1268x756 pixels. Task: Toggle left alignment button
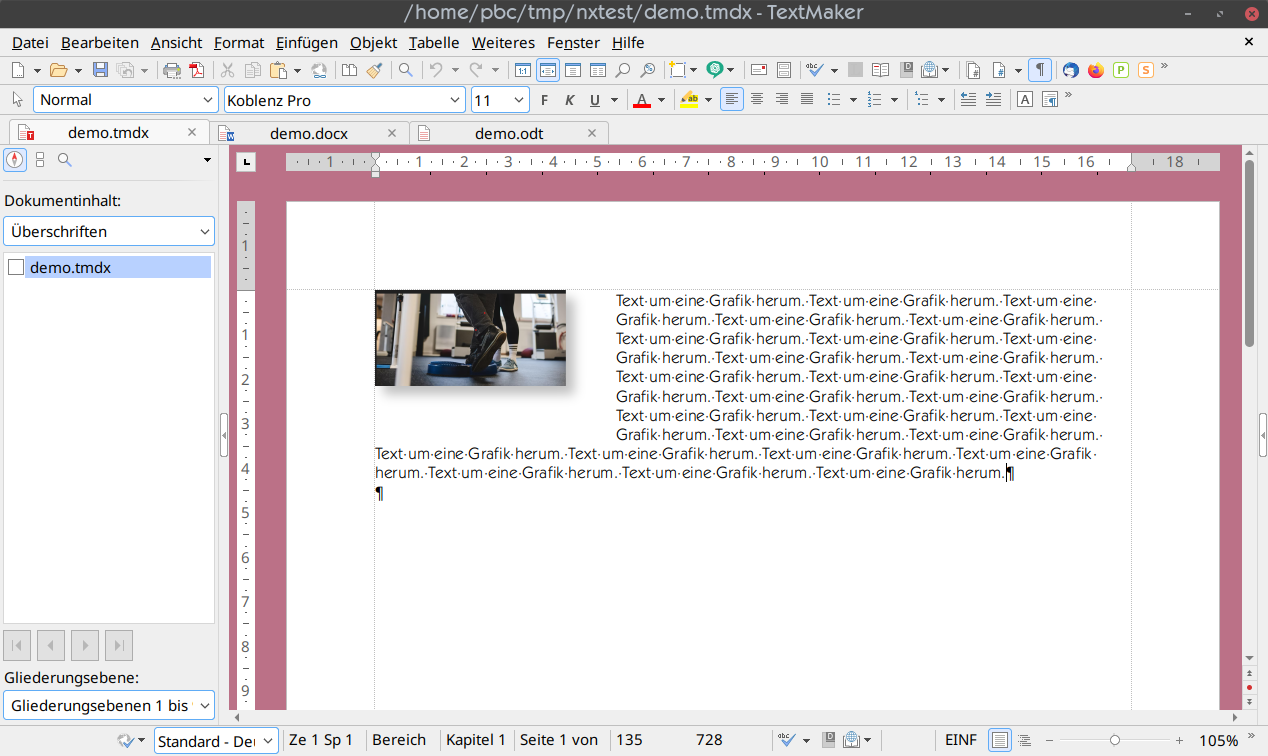732,99
